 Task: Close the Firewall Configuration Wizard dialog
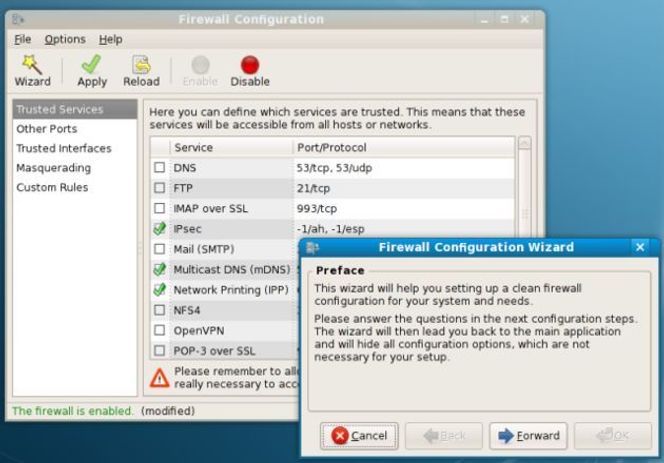pyautogui.click(x=640, y=247)
